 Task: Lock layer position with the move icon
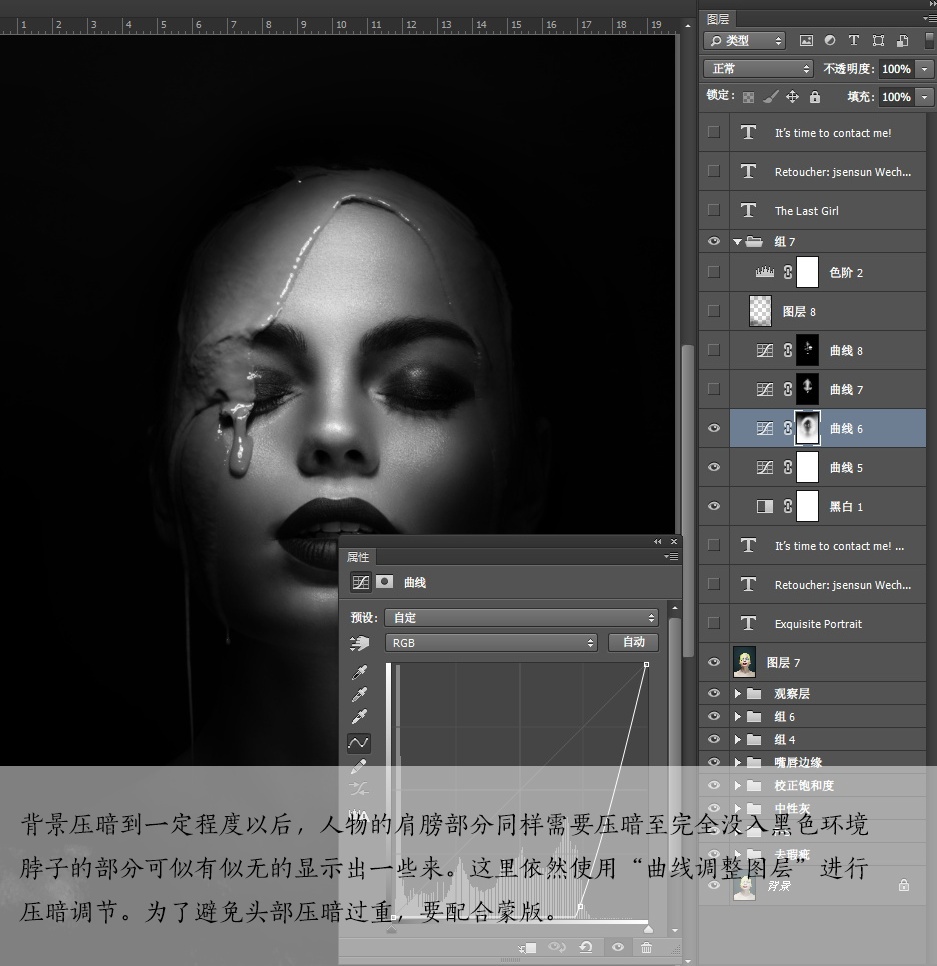coord(792,97)
